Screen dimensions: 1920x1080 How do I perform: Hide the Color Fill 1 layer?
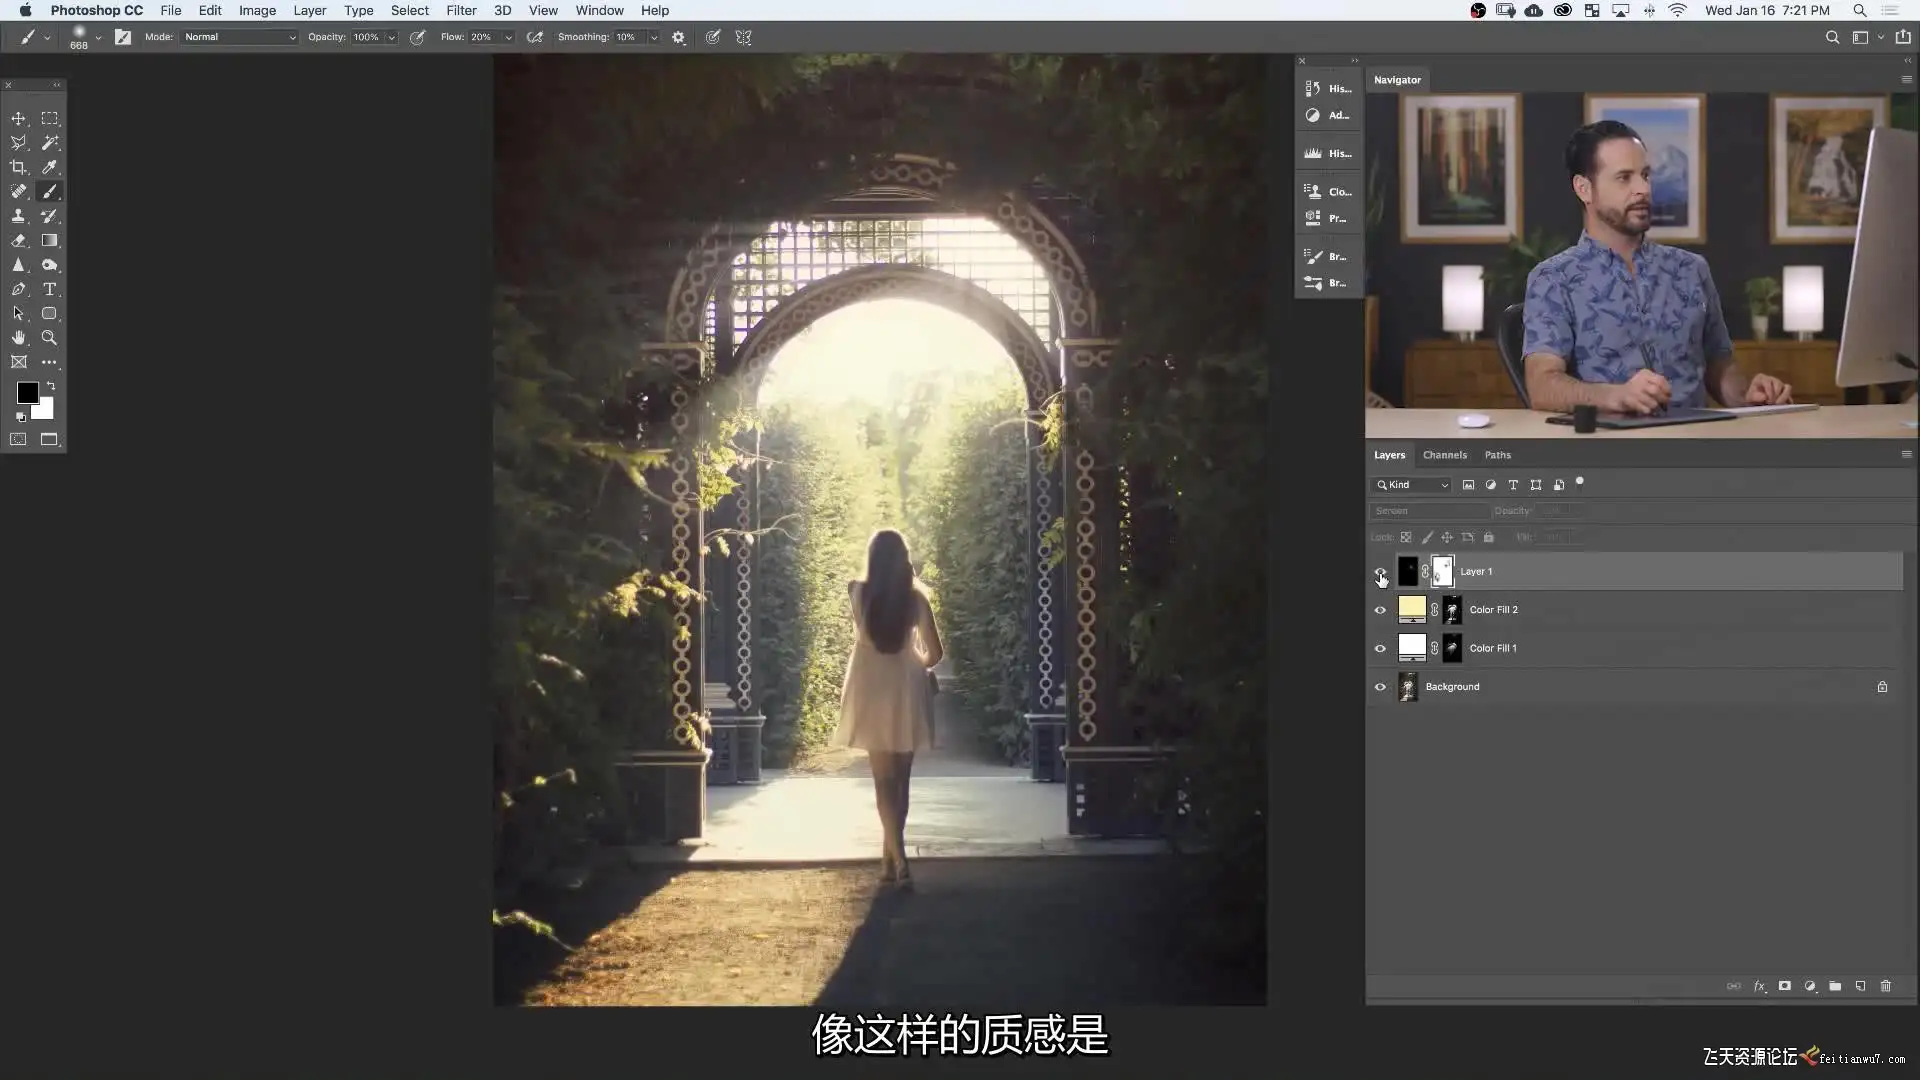click(1380, 649)
